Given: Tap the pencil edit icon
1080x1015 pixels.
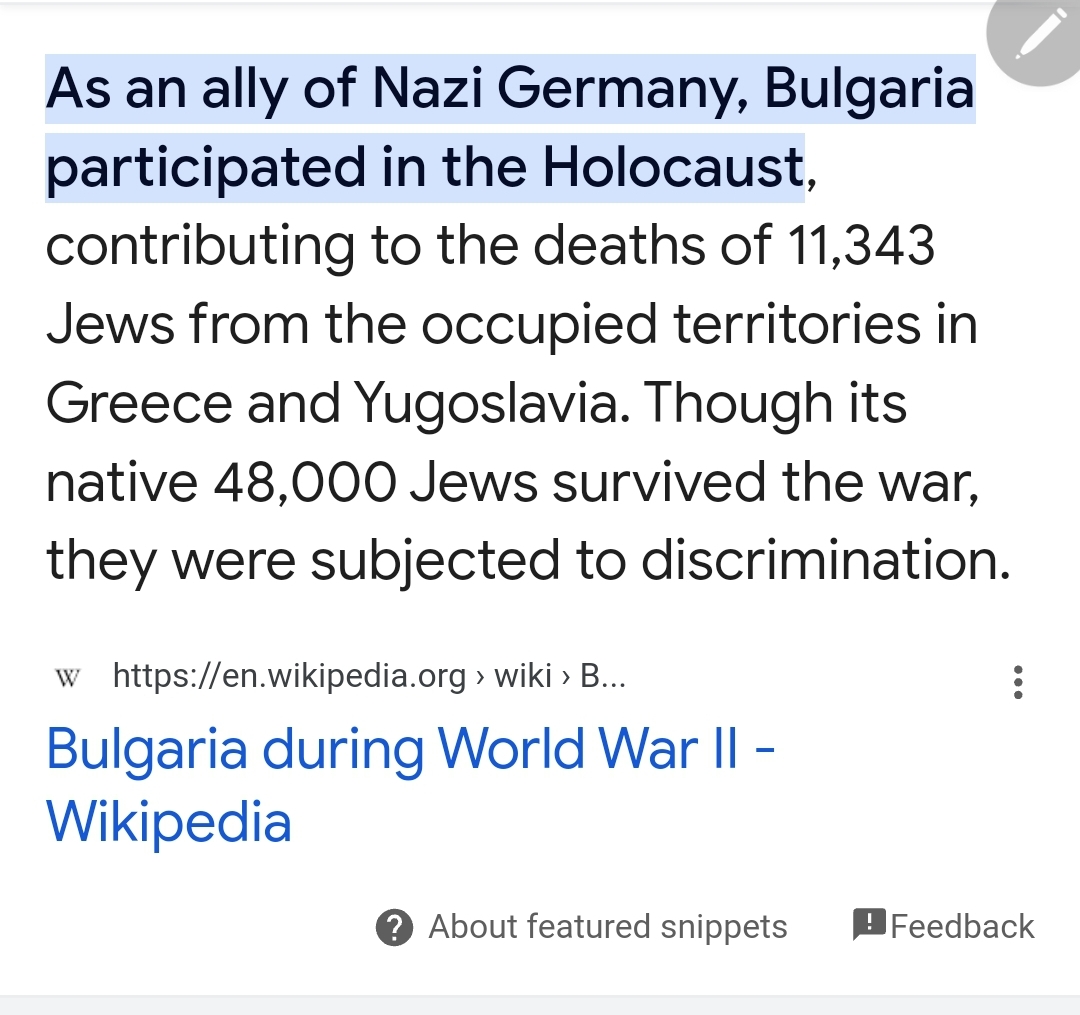Looking at the screenshot, I should [1038, 36].
